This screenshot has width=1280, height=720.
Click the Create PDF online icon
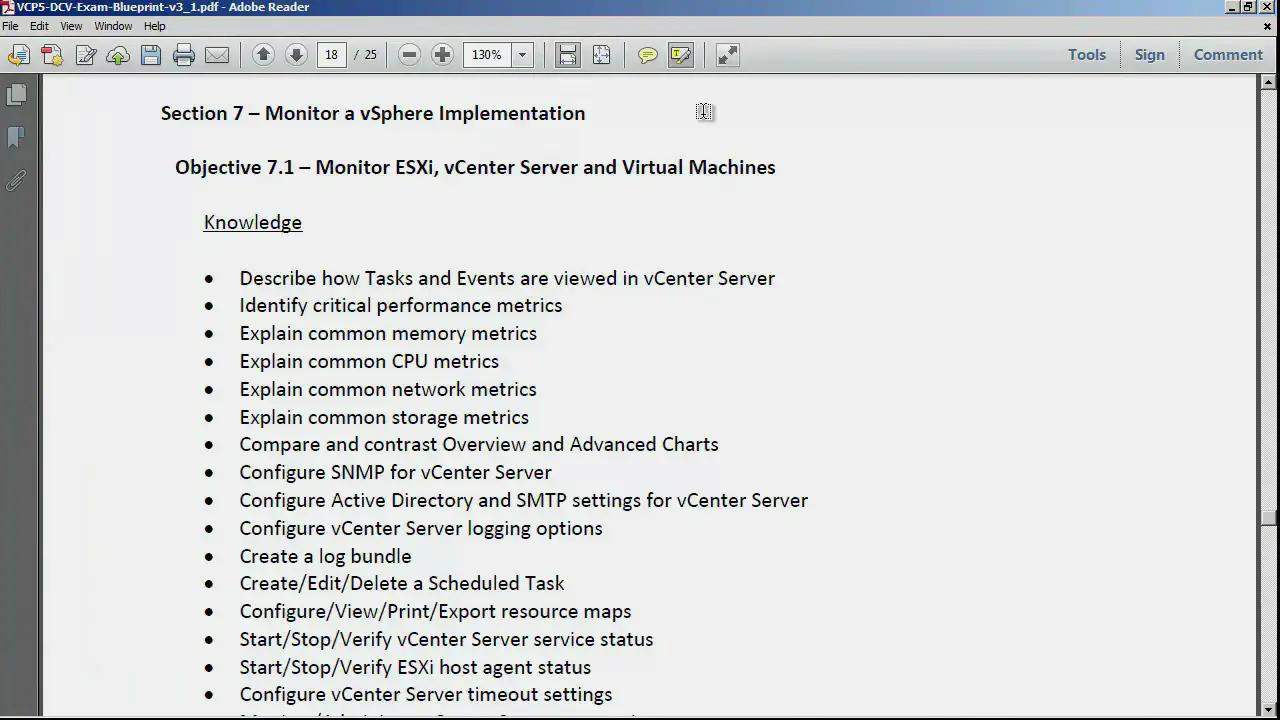tap(52, 55)
